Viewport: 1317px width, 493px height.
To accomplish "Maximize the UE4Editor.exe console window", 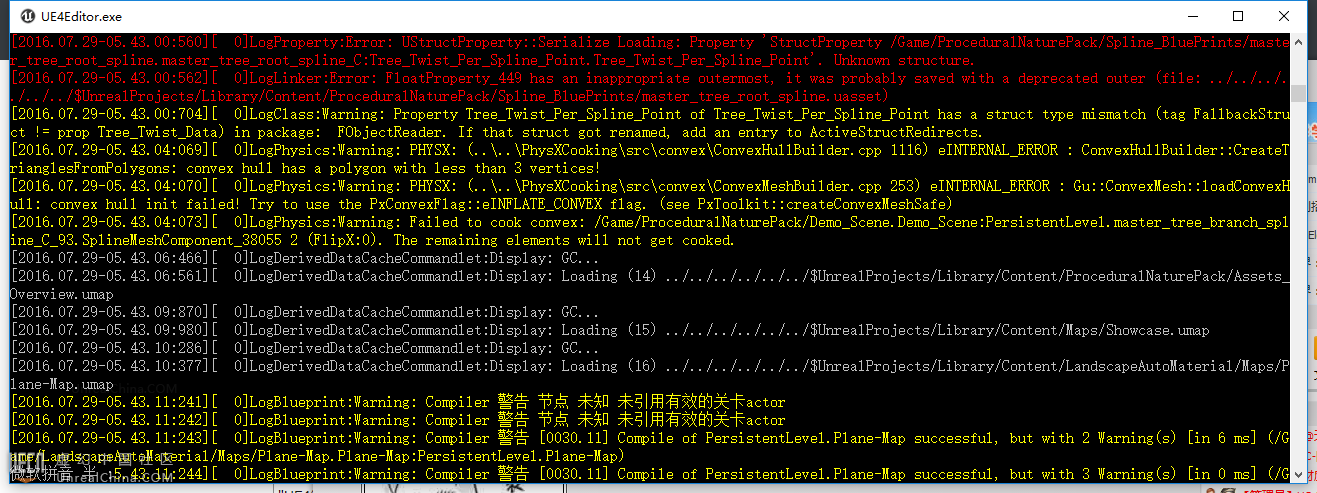I will 1238,16.
